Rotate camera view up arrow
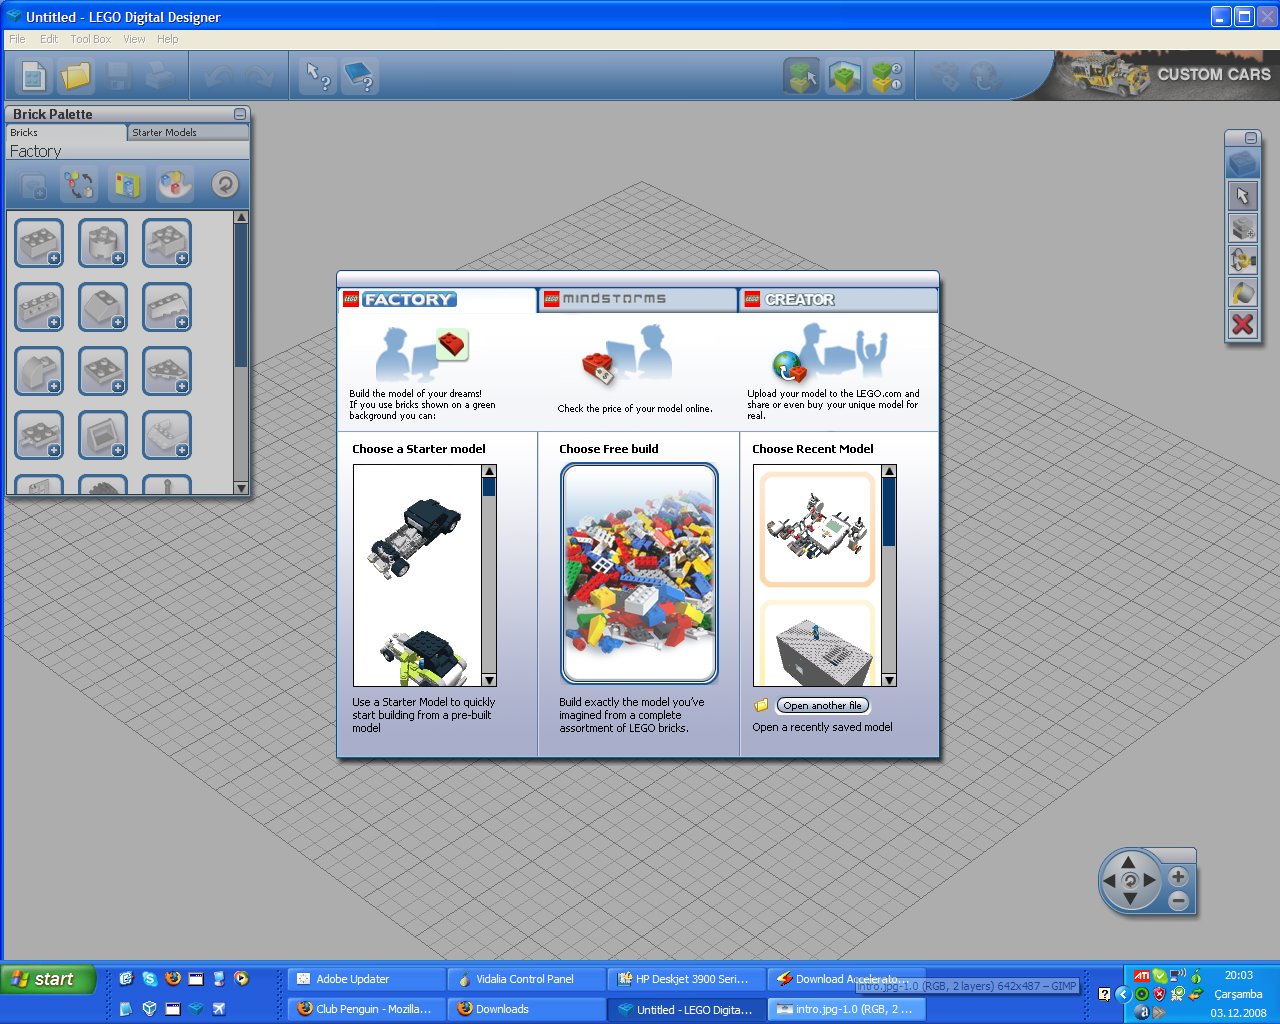This screenshot has height=1024, width=1280. point(1129,861)
